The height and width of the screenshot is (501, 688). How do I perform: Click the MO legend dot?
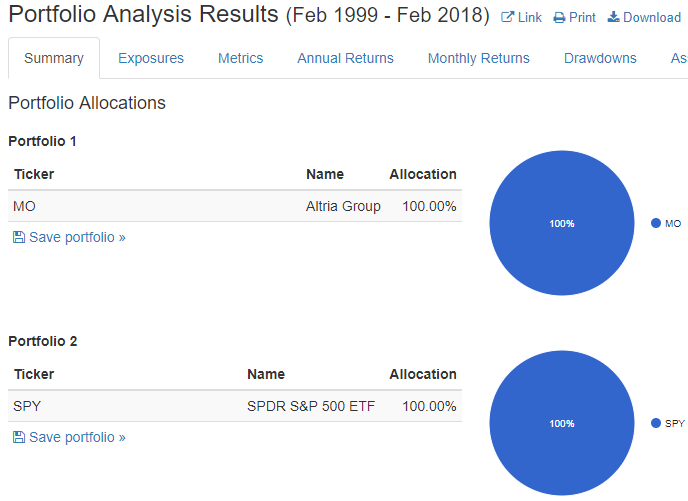[x=656, y=223]
